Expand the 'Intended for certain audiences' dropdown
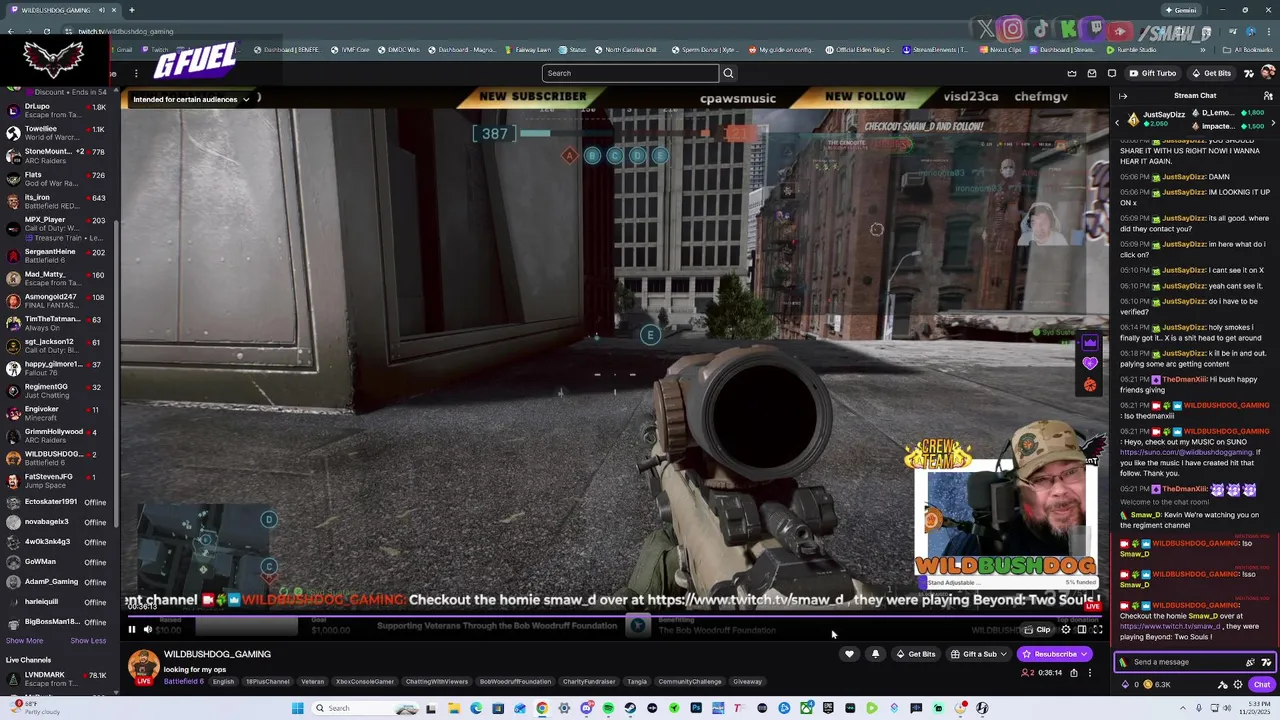The width and height of the screenshot is (1280, 720). tap(191, 99)
